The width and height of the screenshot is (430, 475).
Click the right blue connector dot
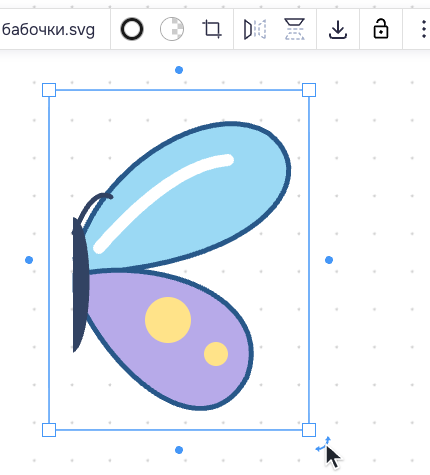tap(329, 260)
